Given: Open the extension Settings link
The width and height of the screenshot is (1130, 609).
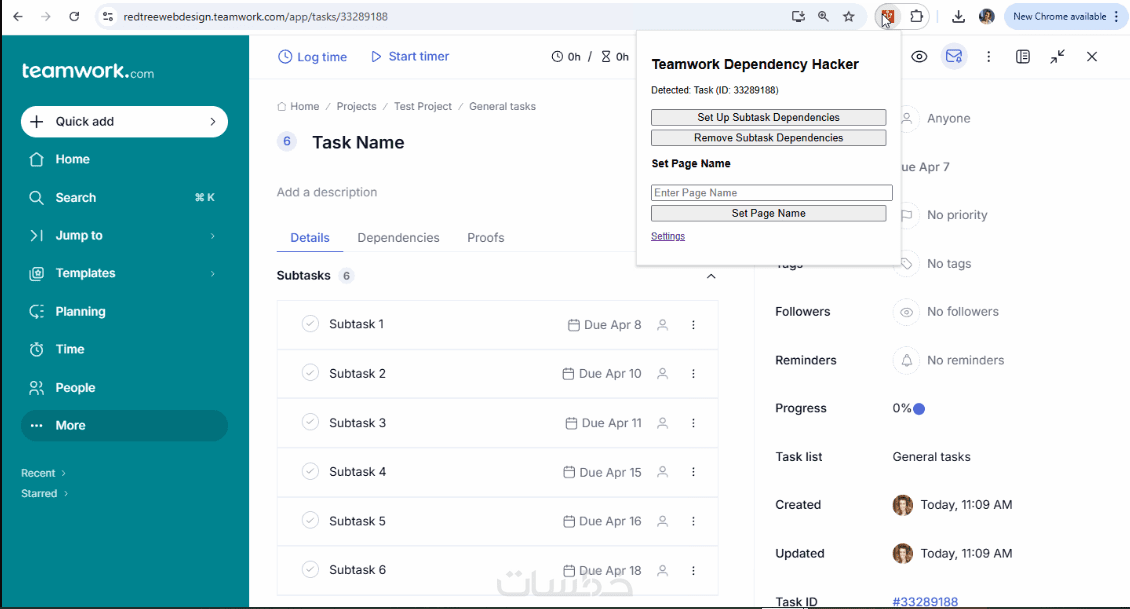Looking at the screenshot, I should click(x=668, y=237).
